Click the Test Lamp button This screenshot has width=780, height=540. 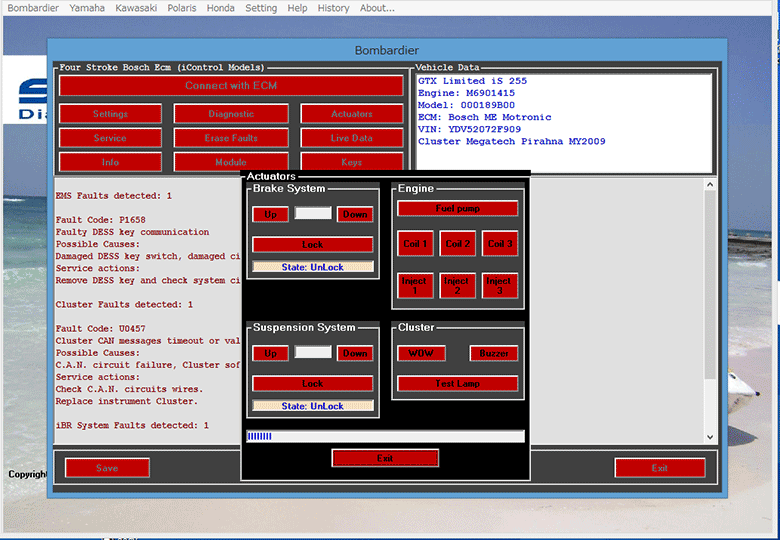click(x=458, y=384)
